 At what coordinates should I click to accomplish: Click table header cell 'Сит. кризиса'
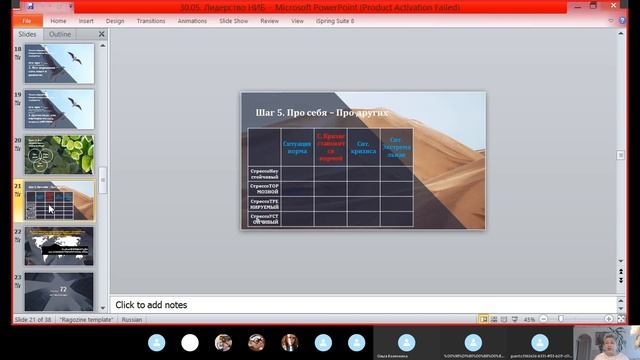[x=363, y=147]
